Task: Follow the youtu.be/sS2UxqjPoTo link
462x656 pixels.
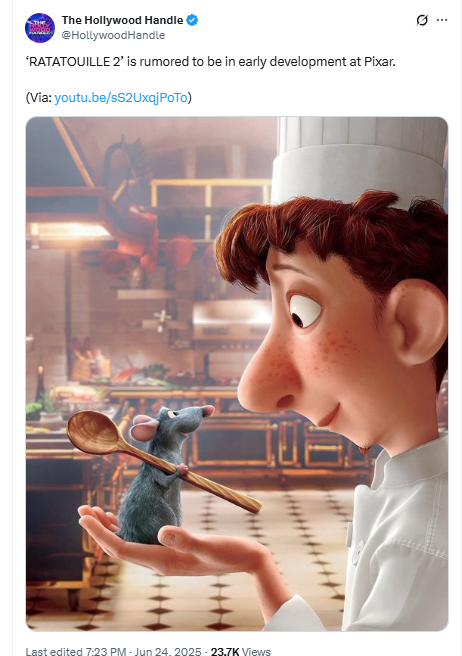Action: pos(121,97)
